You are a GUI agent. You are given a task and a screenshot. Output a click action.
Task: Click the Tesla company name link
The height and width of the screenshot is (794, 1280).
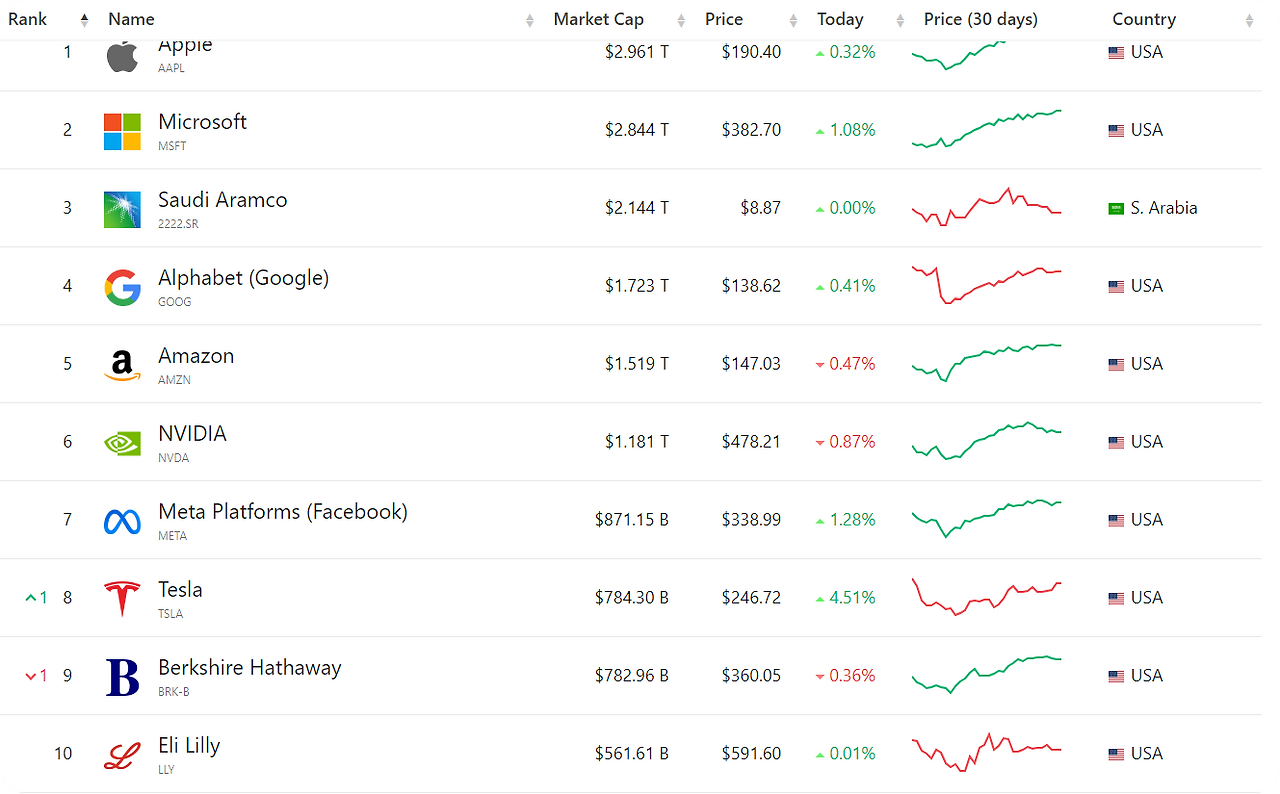click(180, 590)
